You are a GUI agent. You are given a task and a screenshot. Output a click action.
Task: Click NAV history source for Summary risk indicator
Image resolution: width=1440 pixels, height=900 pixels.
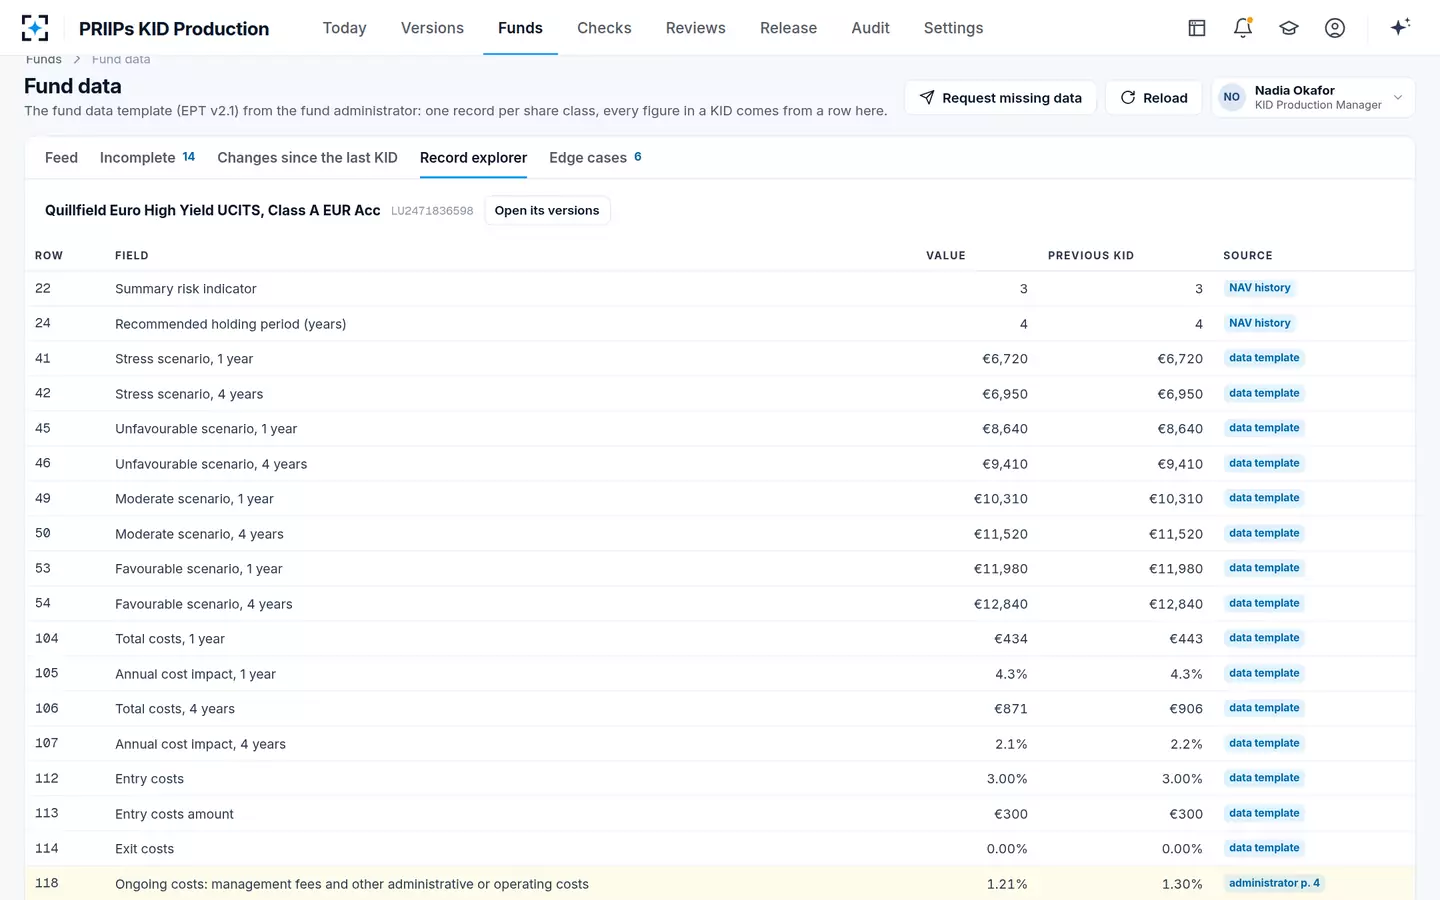(x=1259, y=288)
